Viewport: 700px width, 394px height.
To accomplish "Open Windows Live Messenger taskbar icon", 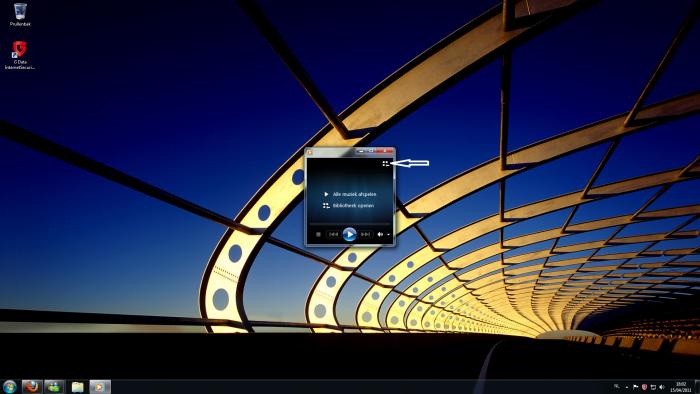I will point(54,386).
